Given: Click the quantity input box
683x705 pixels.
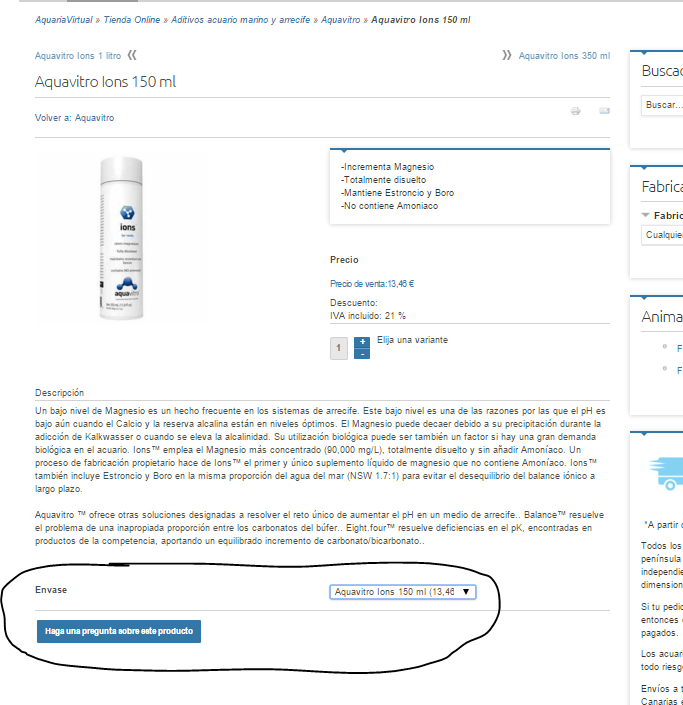Looking at the screenshot, I should (x=339, y=348).
